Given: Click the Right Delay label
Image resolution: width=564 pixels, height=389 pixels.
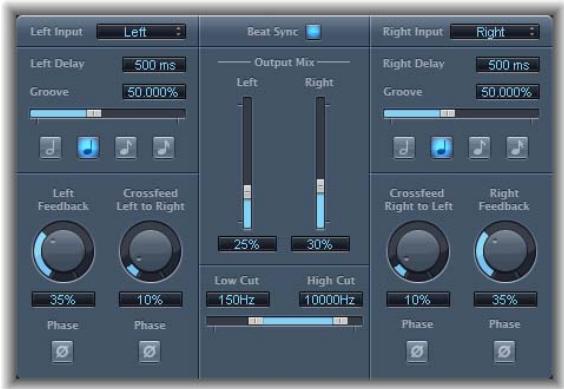Looking at the screenshot, I should (x=414, y=64).
